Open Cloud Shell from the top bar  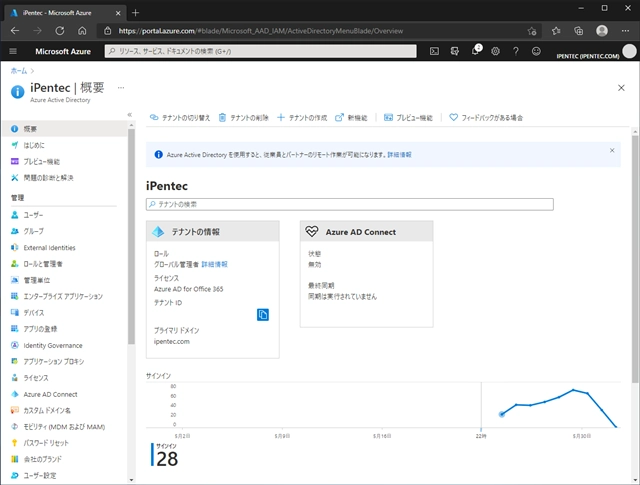coord(434,51)
